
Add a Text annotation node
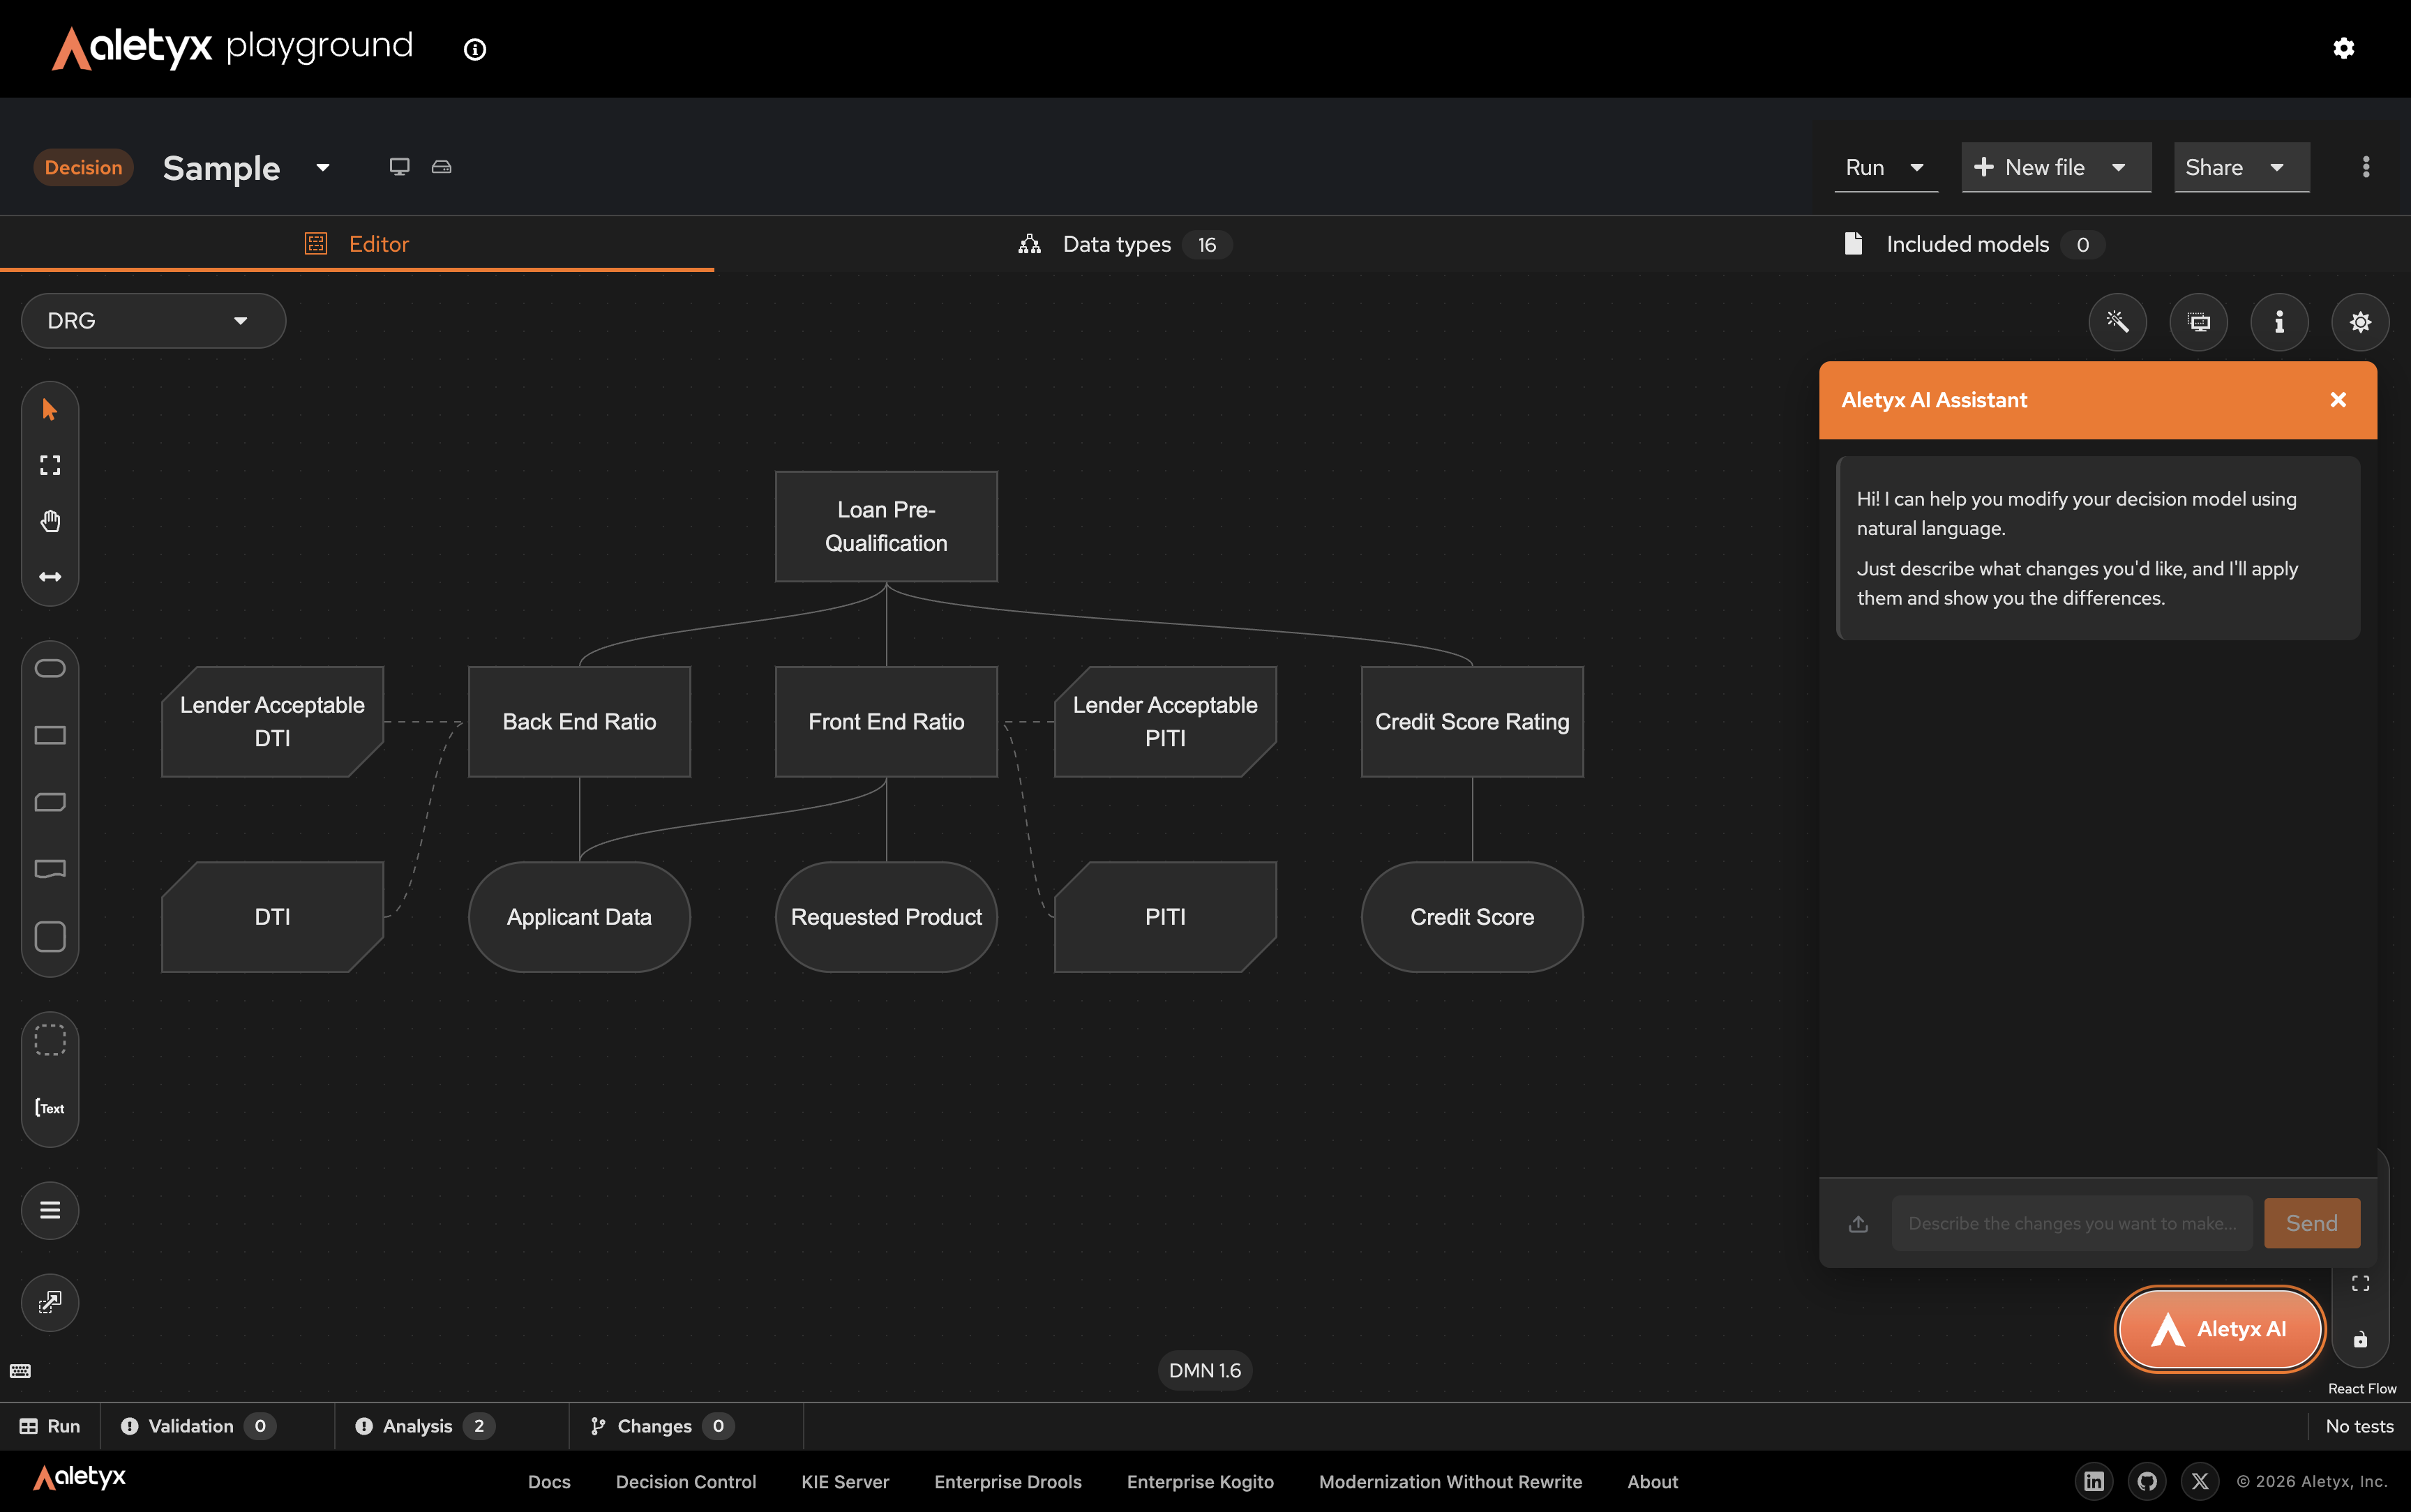(x=50, y=1108)
